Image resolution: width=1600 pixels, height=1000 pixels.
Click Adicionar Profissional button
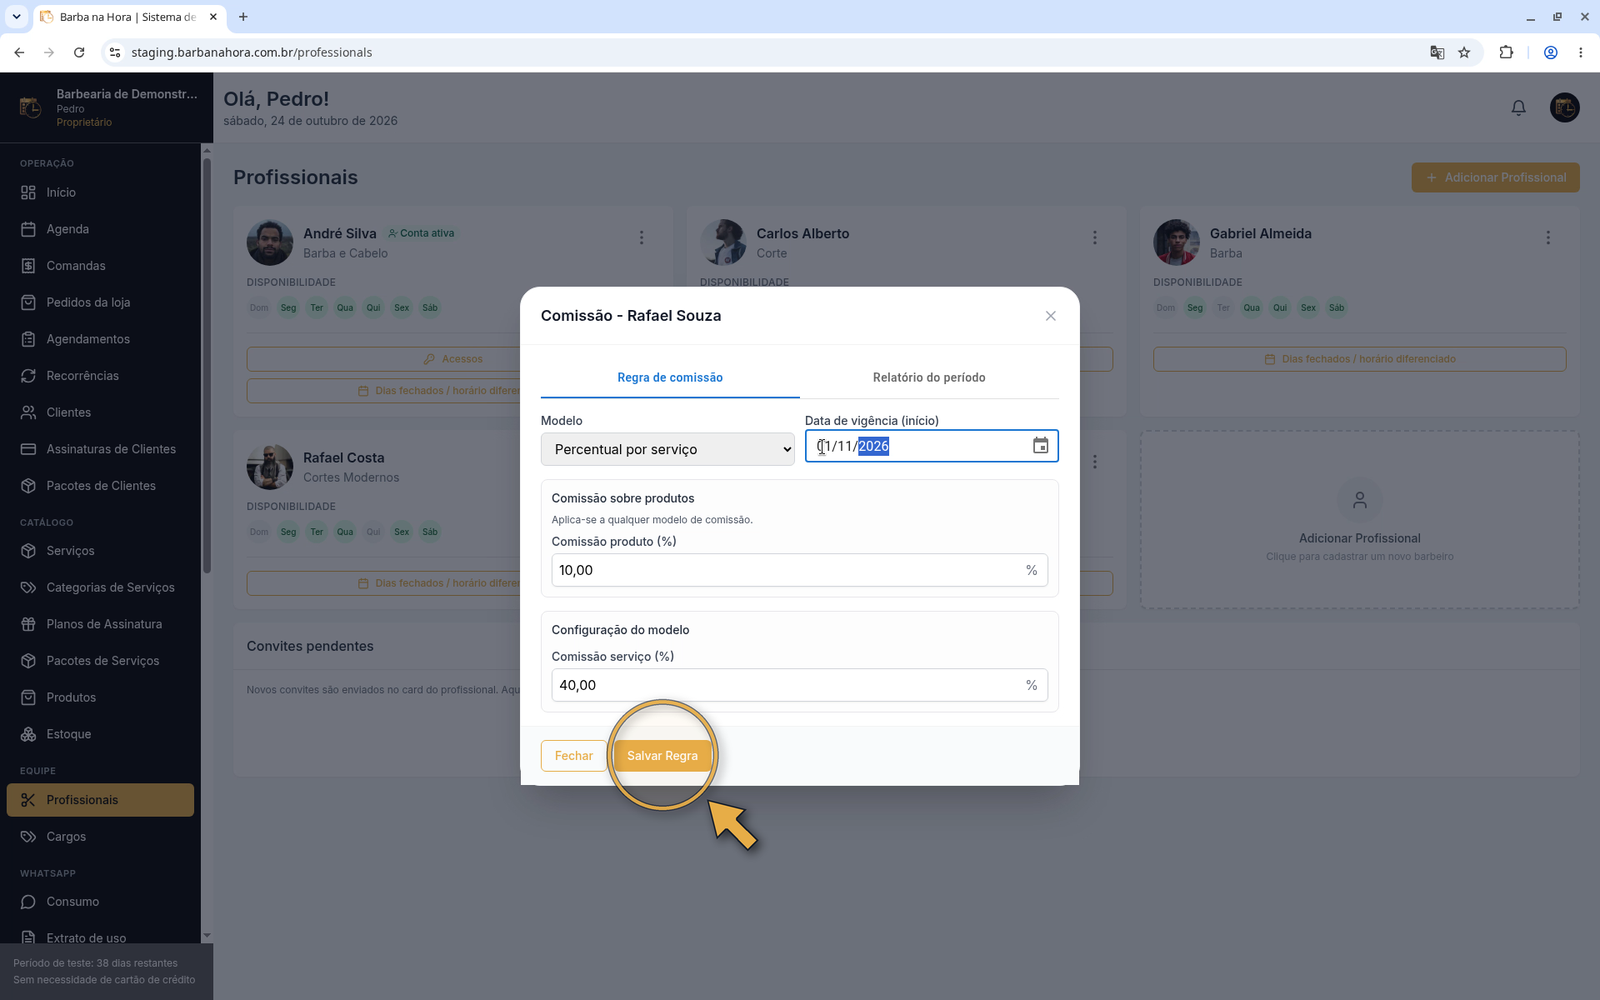coord(1495,177)
